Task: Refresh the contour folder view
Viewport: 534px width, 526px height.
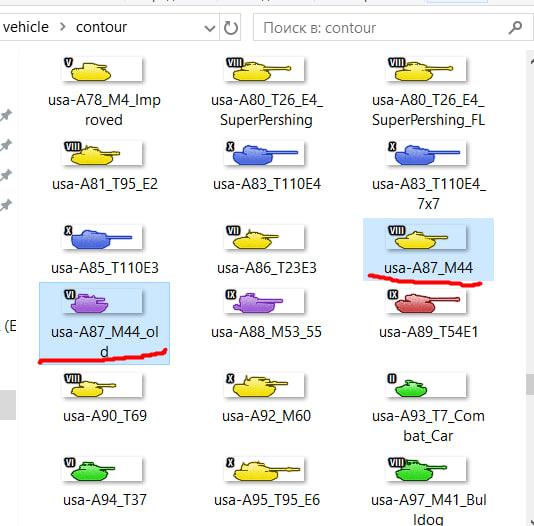Action: tap(231, 28)
